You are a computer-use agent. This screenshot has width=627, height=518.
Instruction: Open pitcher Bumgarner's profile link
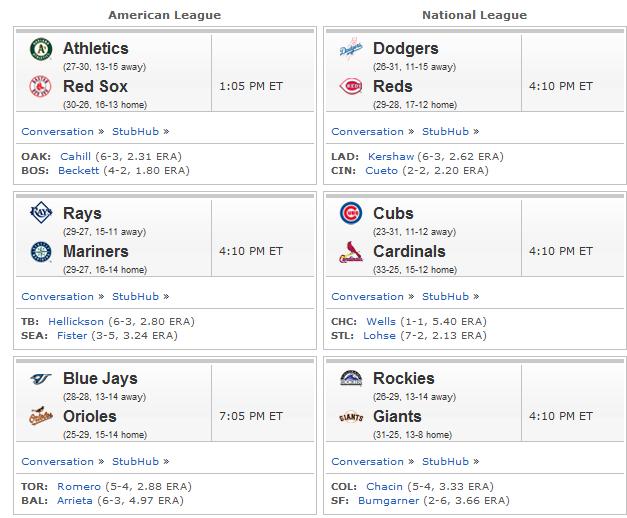(389, 500)
